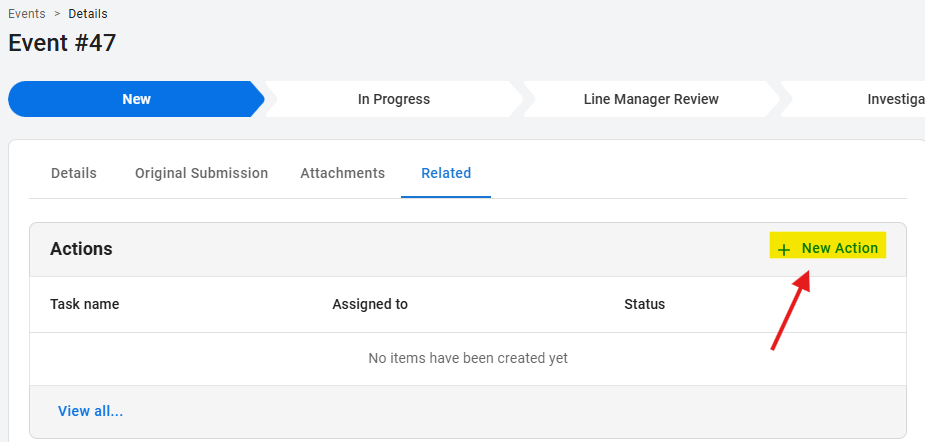Click the breadcrumb separator arrow
Viewport: 925px width, 442px height.
pyautogui.click(x=57, y=14)
